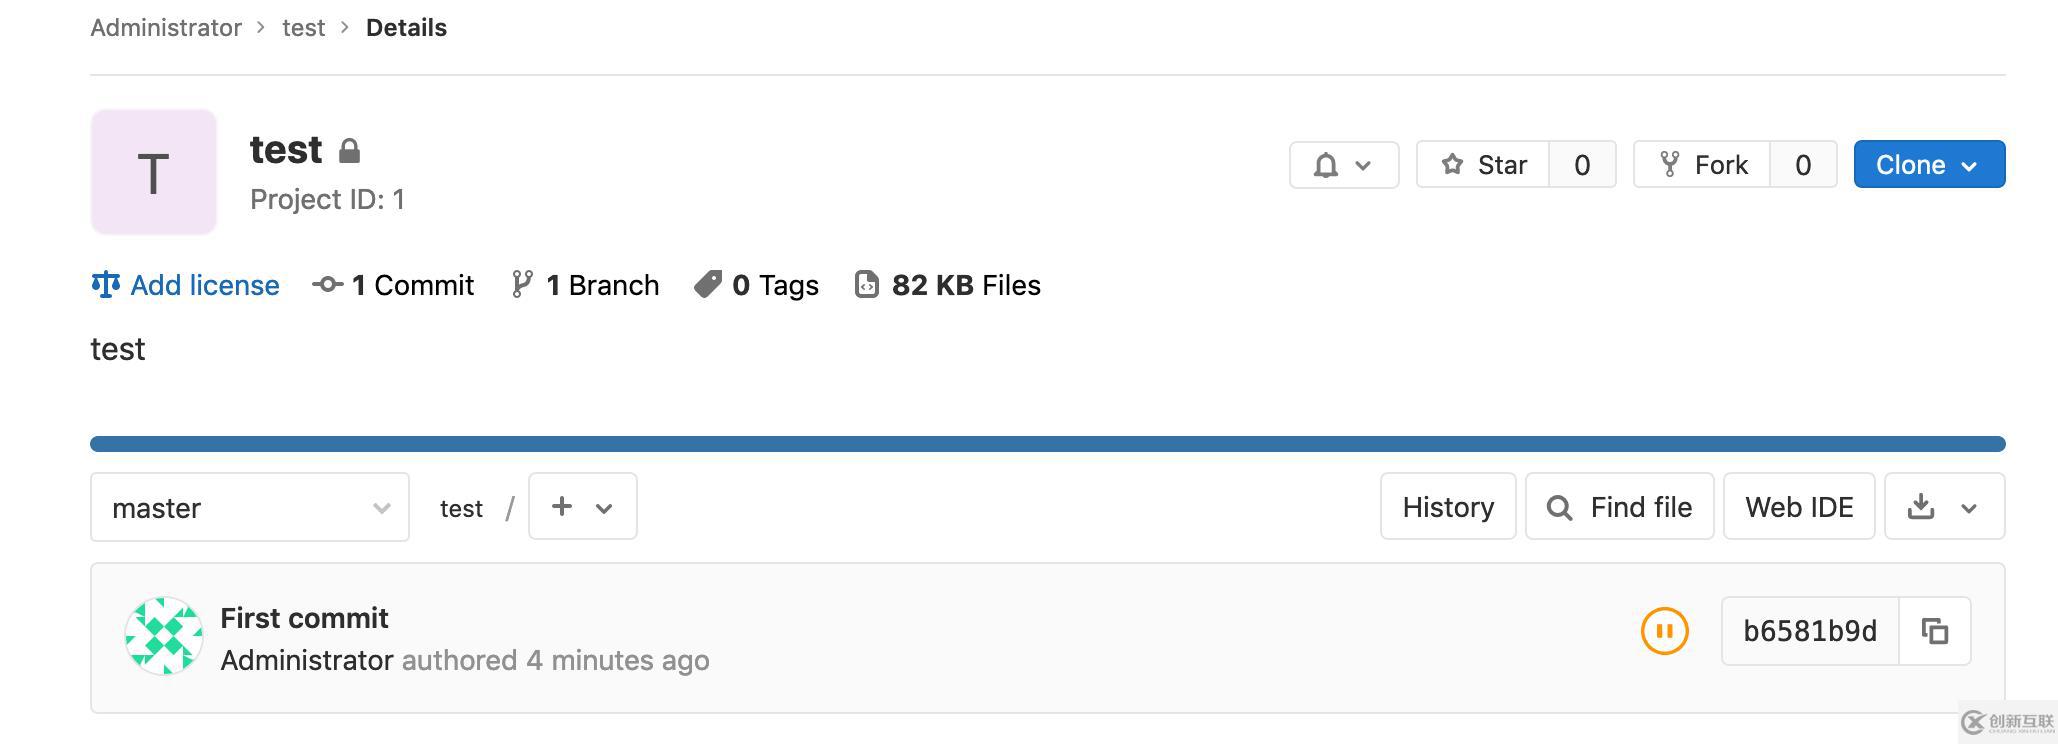
Task: Click the copy commit SHA icon
Action: pyautogui.click(x=1935, y=631)
